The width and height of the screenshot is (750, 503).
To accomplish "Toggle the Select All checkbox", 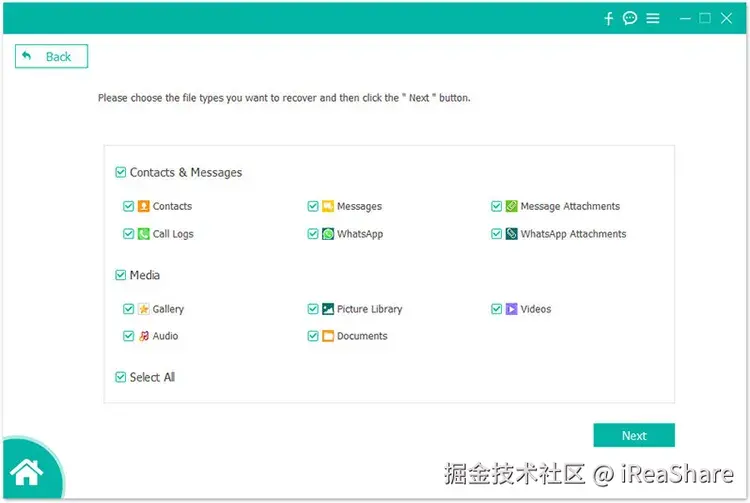I will [x=121, y=377].
